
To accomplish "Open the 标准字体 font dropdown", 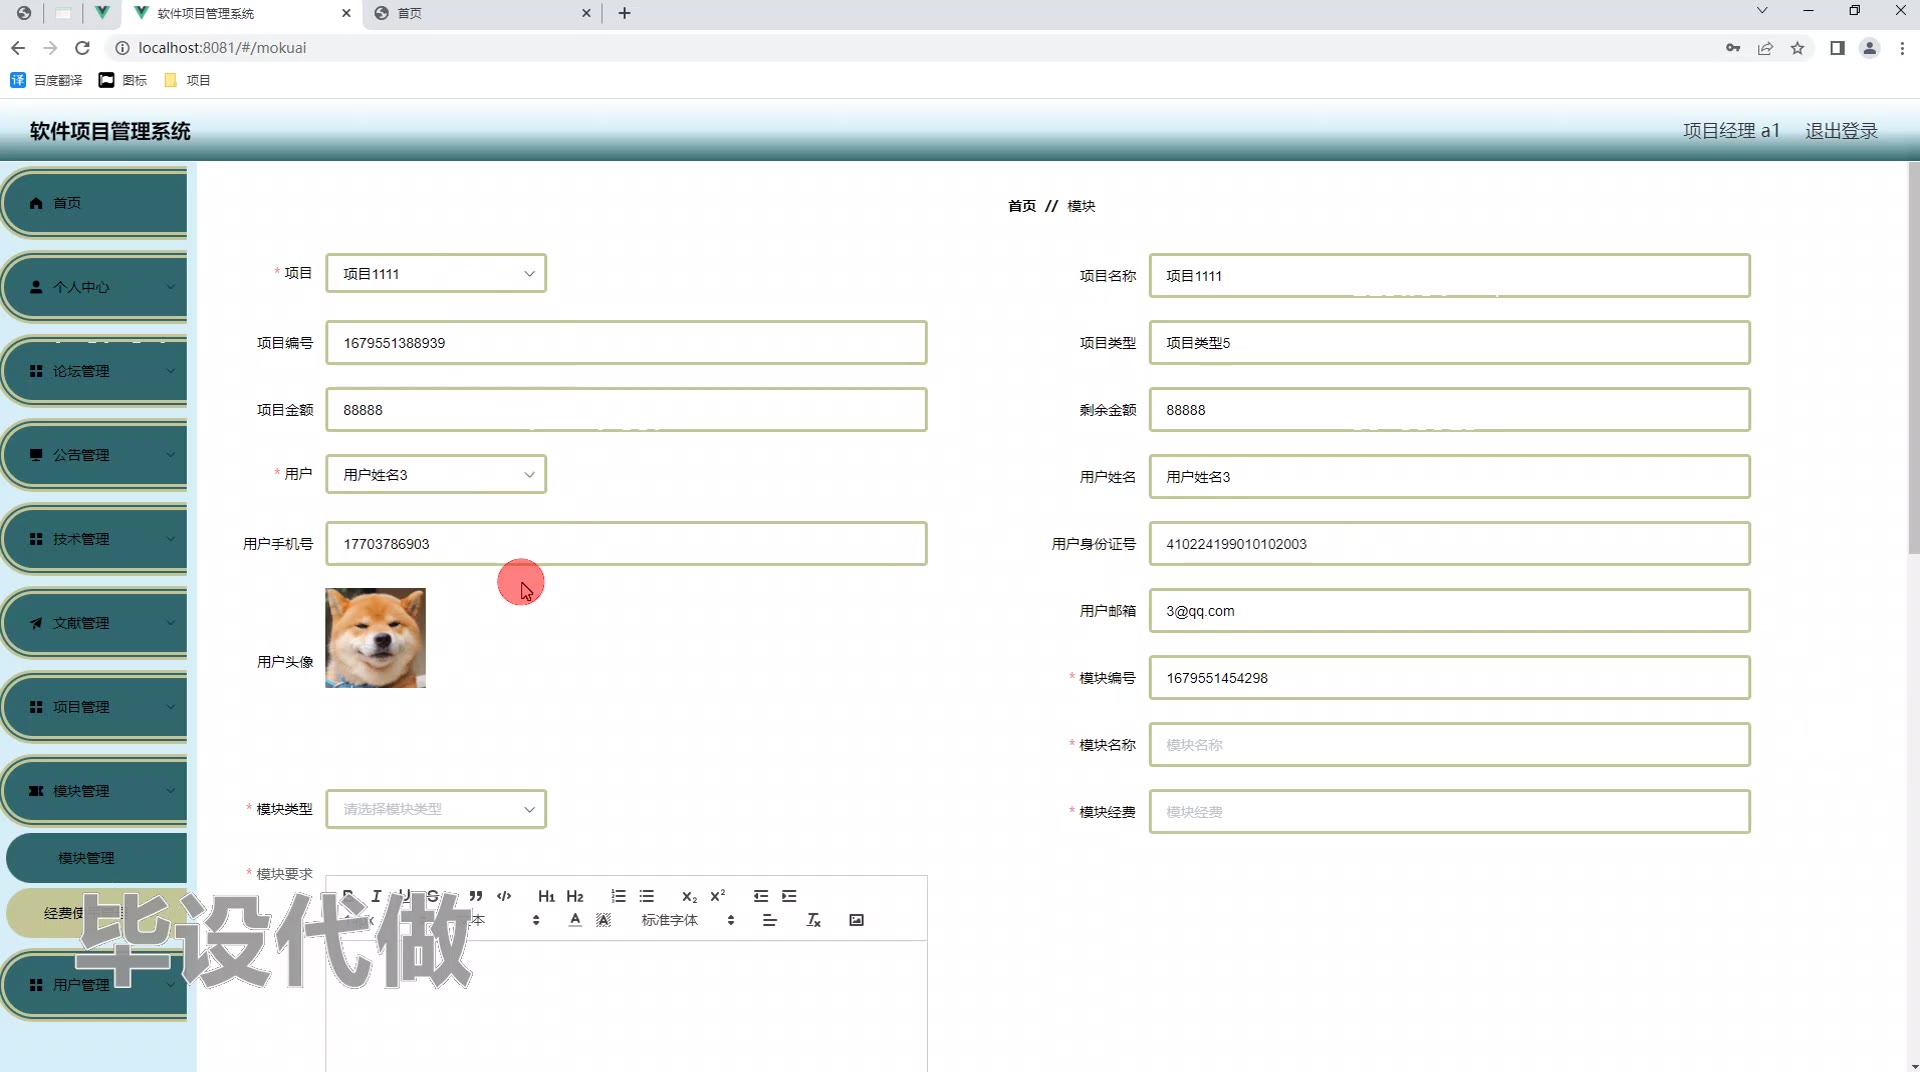I will coord(688,920).
